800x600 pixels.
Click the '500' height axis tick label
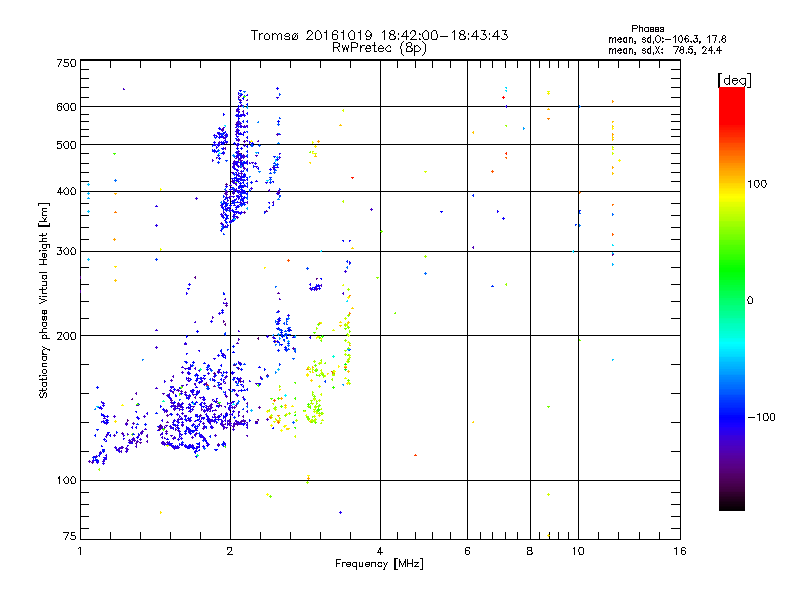coord(66,145)
